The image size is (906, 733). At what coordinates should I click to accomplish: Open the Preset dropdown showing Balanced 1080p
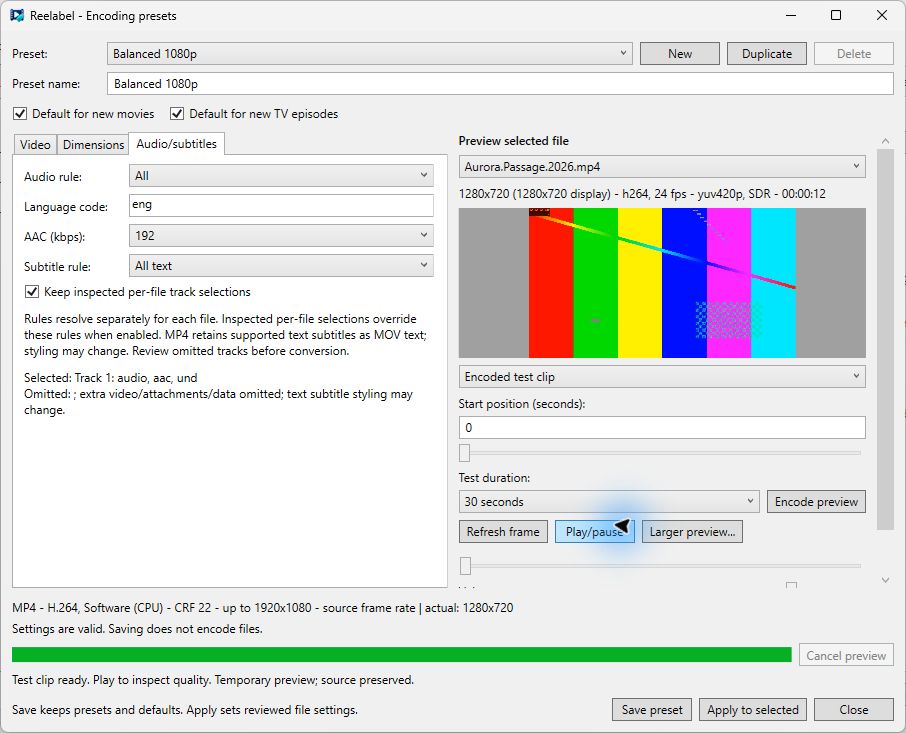pyautogui.click(x=370, y=54)
